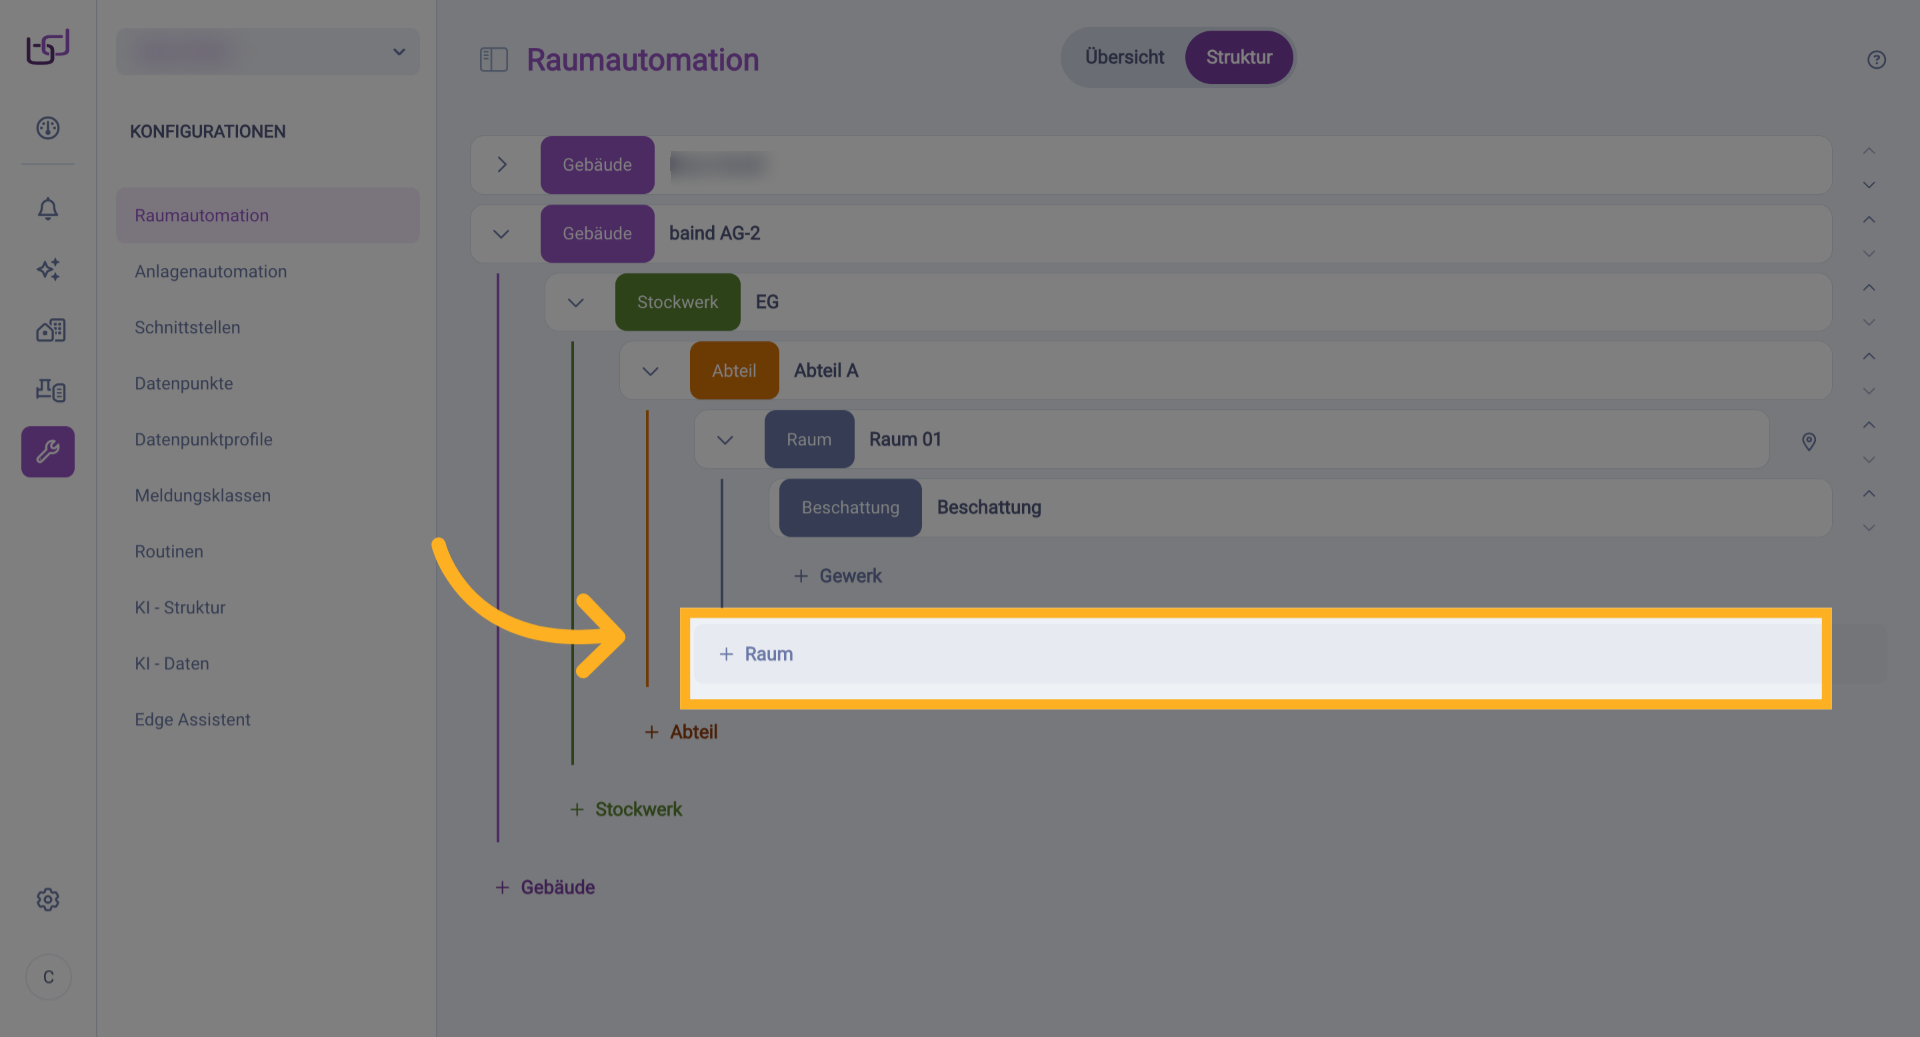
Task: Click the help question mark icon
Action: [1876, 60]
